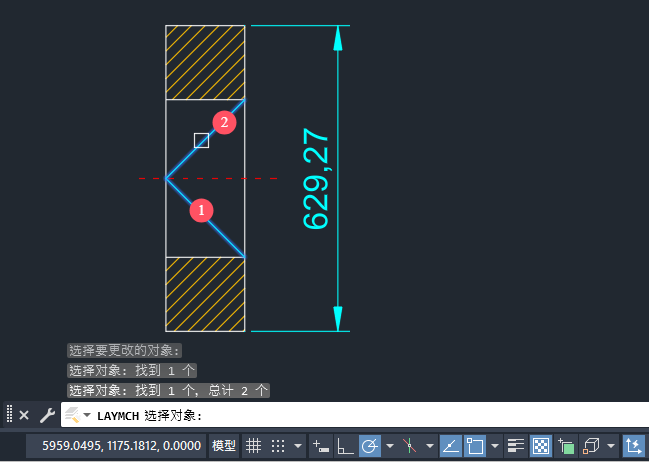The width and height of the screenshot is (649, 462).
Task: Close the command line with X
Action: point(24,415)
